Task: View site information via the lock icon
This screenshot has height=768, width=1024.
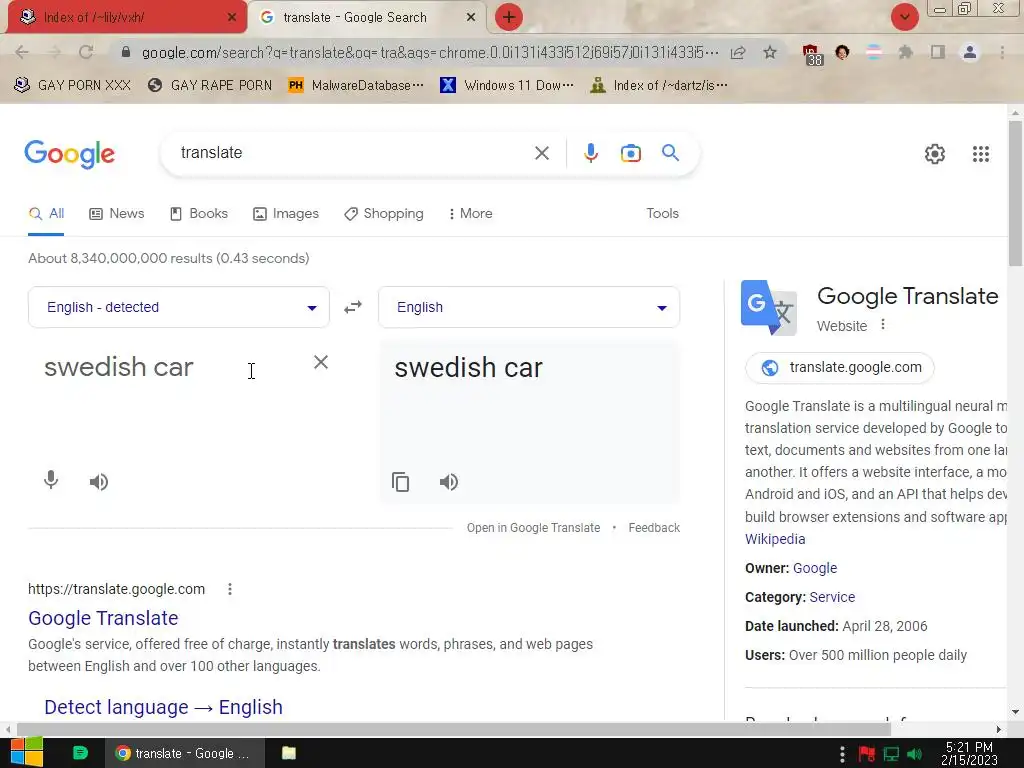Action: [126, 52]
